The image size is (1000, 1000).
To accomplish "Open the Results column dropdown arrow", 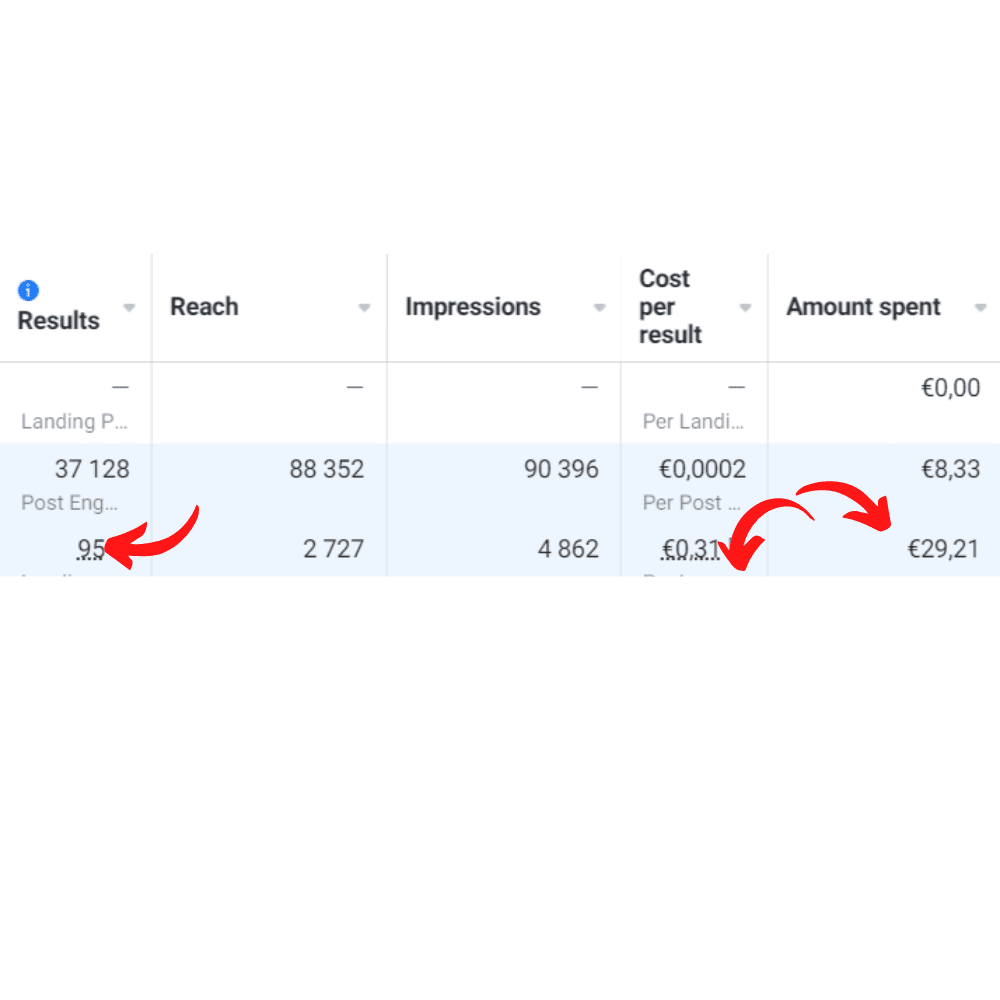I will point(129,308).
